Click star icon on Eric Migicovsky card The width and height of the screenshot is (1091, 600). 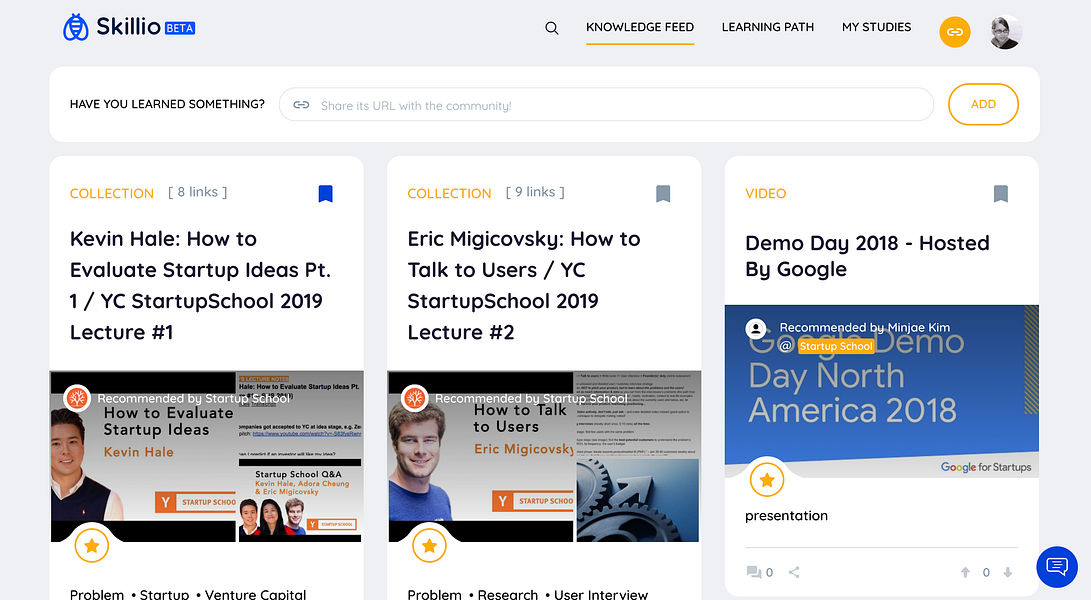429,546
